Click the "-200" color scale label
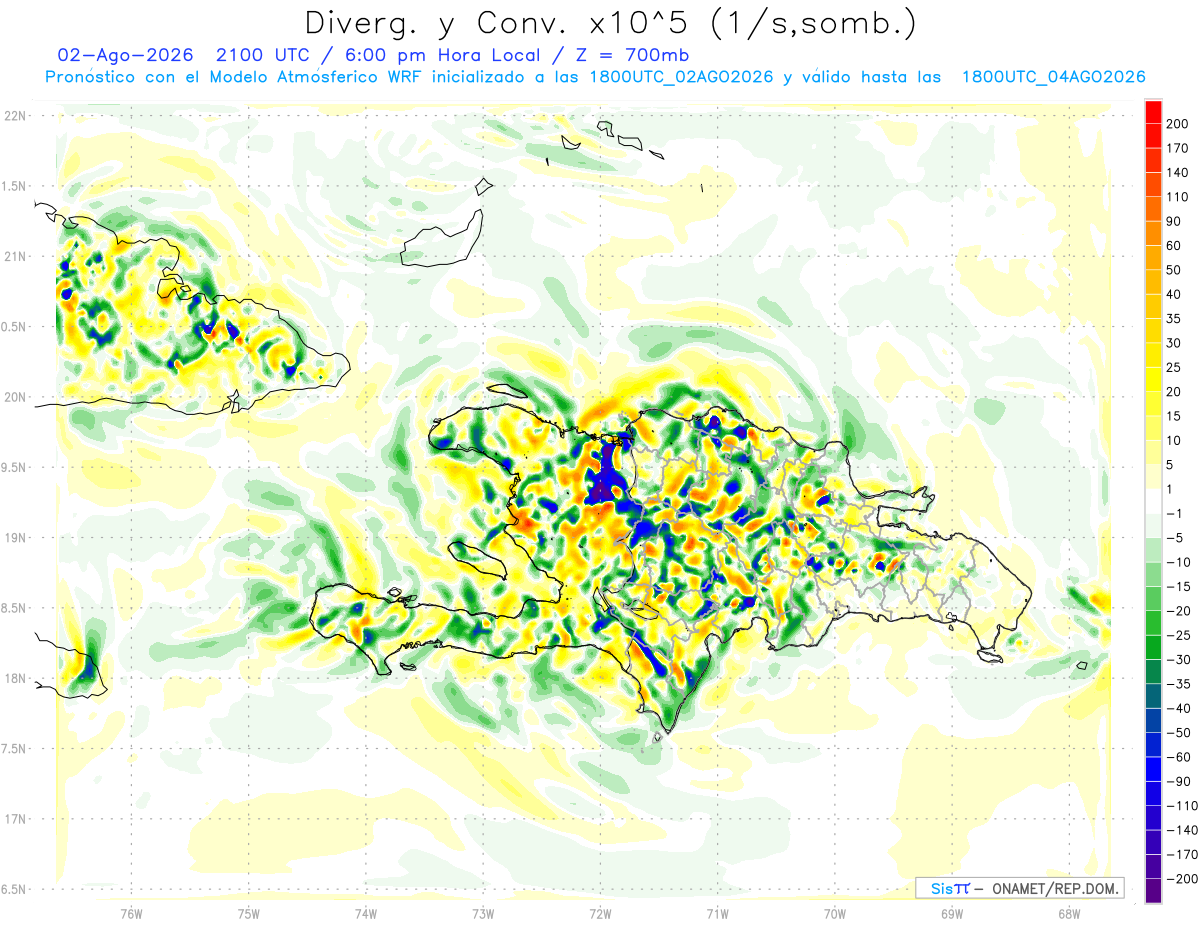1200x927 pixels. click(1183, 879)
